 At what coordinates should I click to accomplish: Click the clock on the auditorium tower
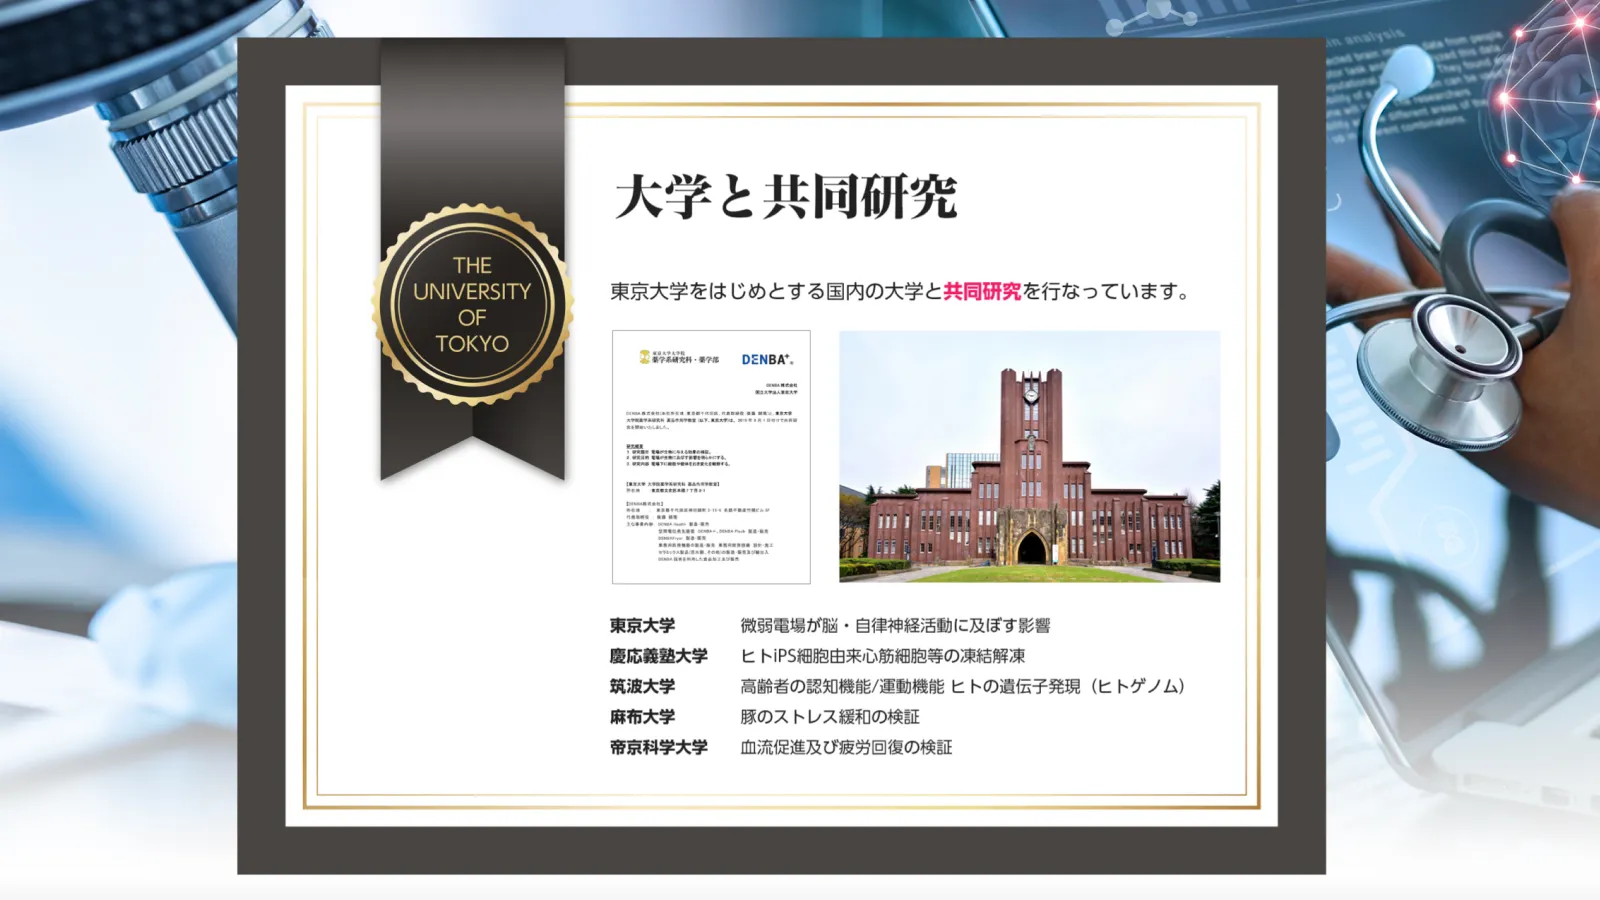coord(1030,394)
